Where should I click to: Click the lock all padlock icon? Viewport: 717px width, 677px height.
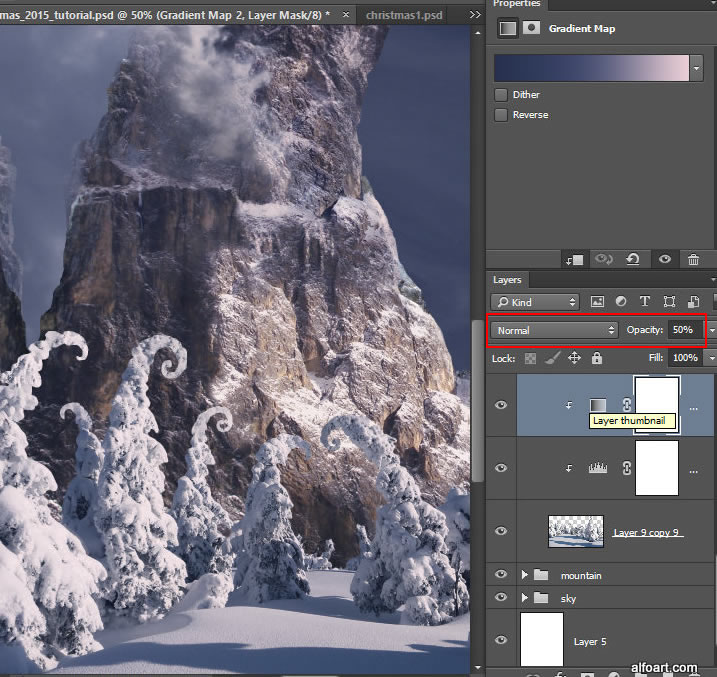(597, 358)
